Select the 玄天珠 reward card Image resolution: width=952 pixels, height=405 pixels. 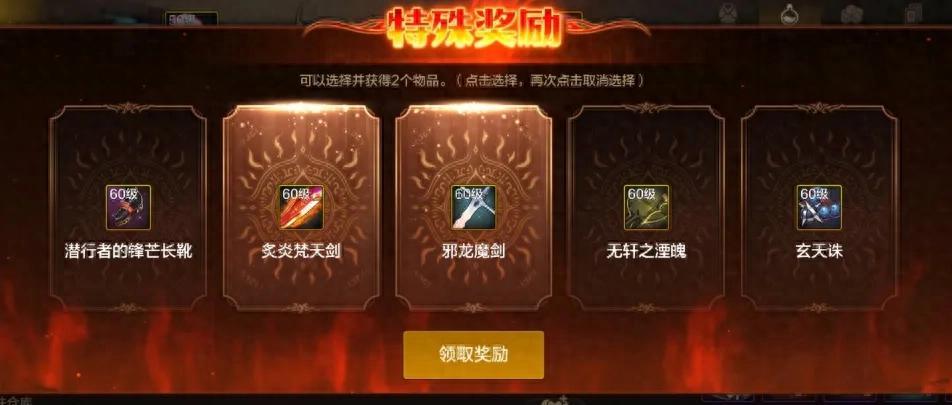820,208
